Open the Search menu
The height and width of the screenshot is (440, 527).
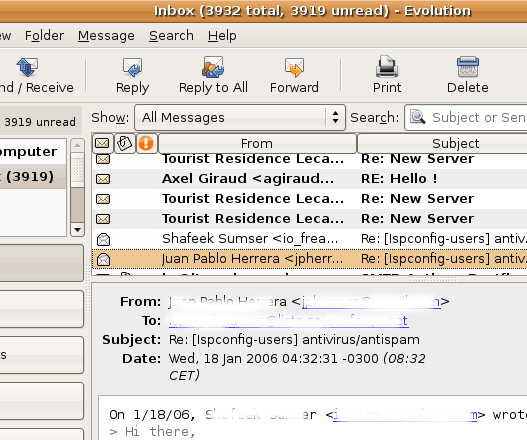[171, 36]
